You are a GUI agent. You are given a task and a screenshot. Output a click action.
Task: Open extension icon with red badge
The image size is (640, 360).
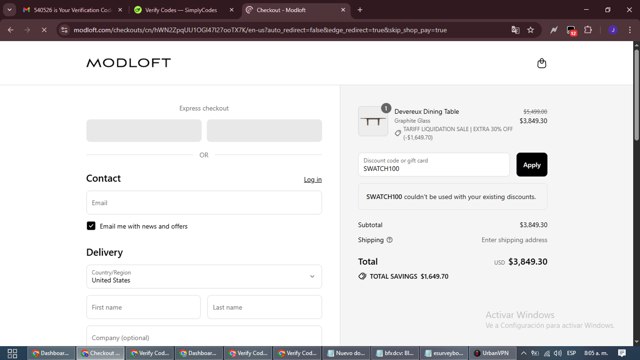(571, 30)
